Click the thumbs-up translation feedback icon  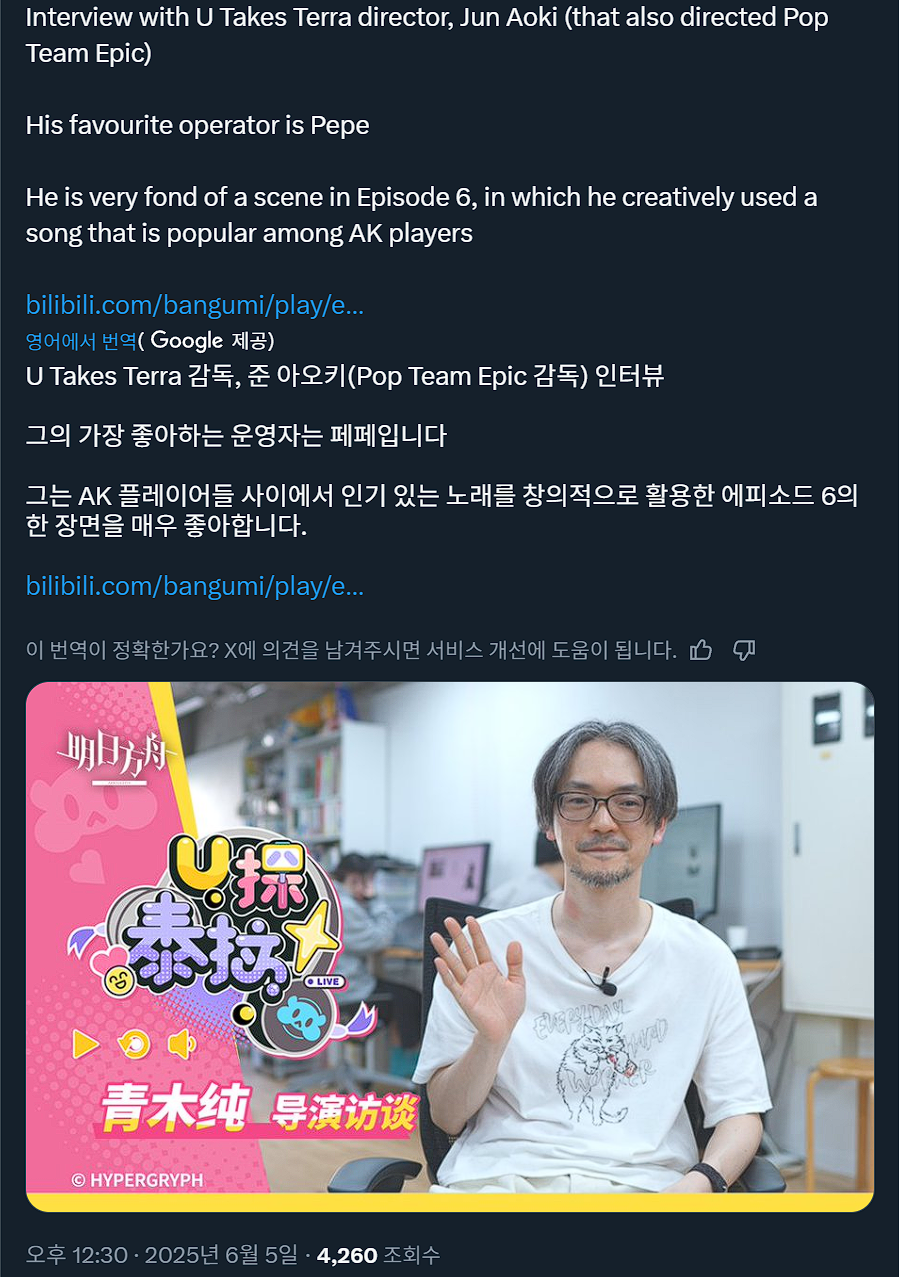click(701, 650)
